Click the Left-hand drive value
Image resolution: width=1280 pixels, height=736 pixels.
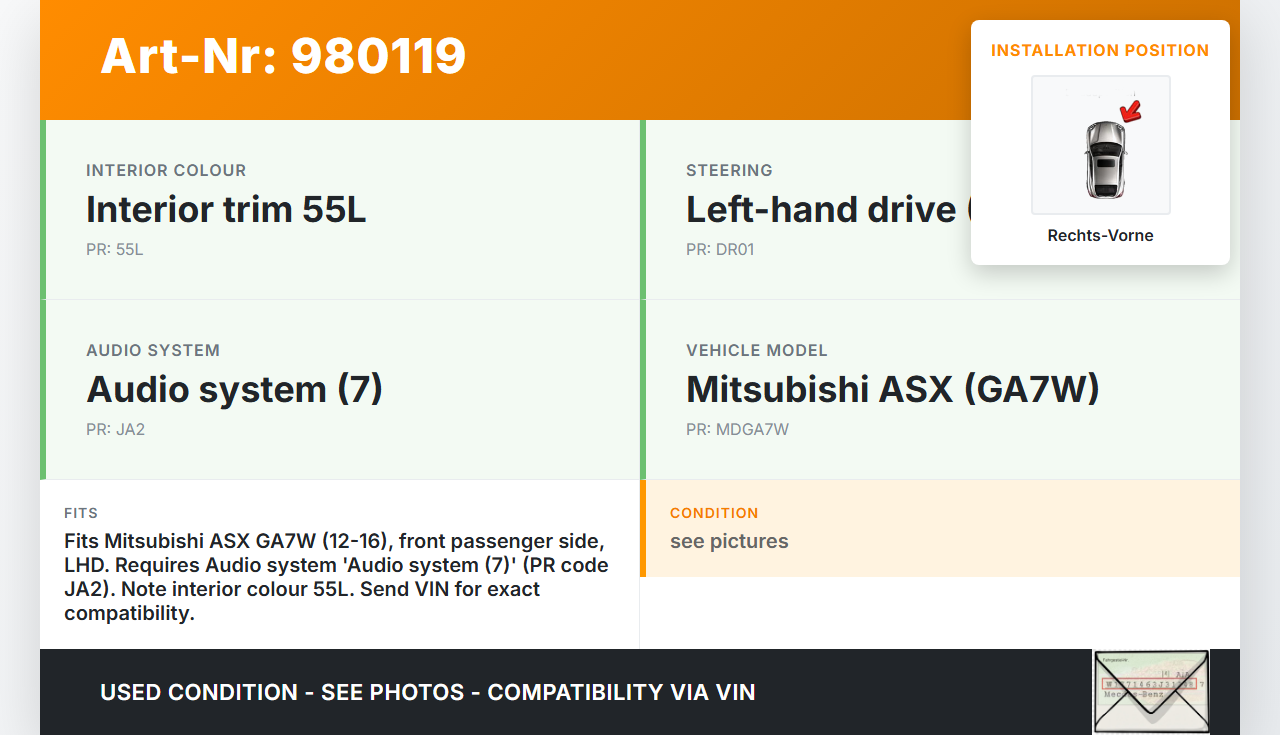[828, 210]
